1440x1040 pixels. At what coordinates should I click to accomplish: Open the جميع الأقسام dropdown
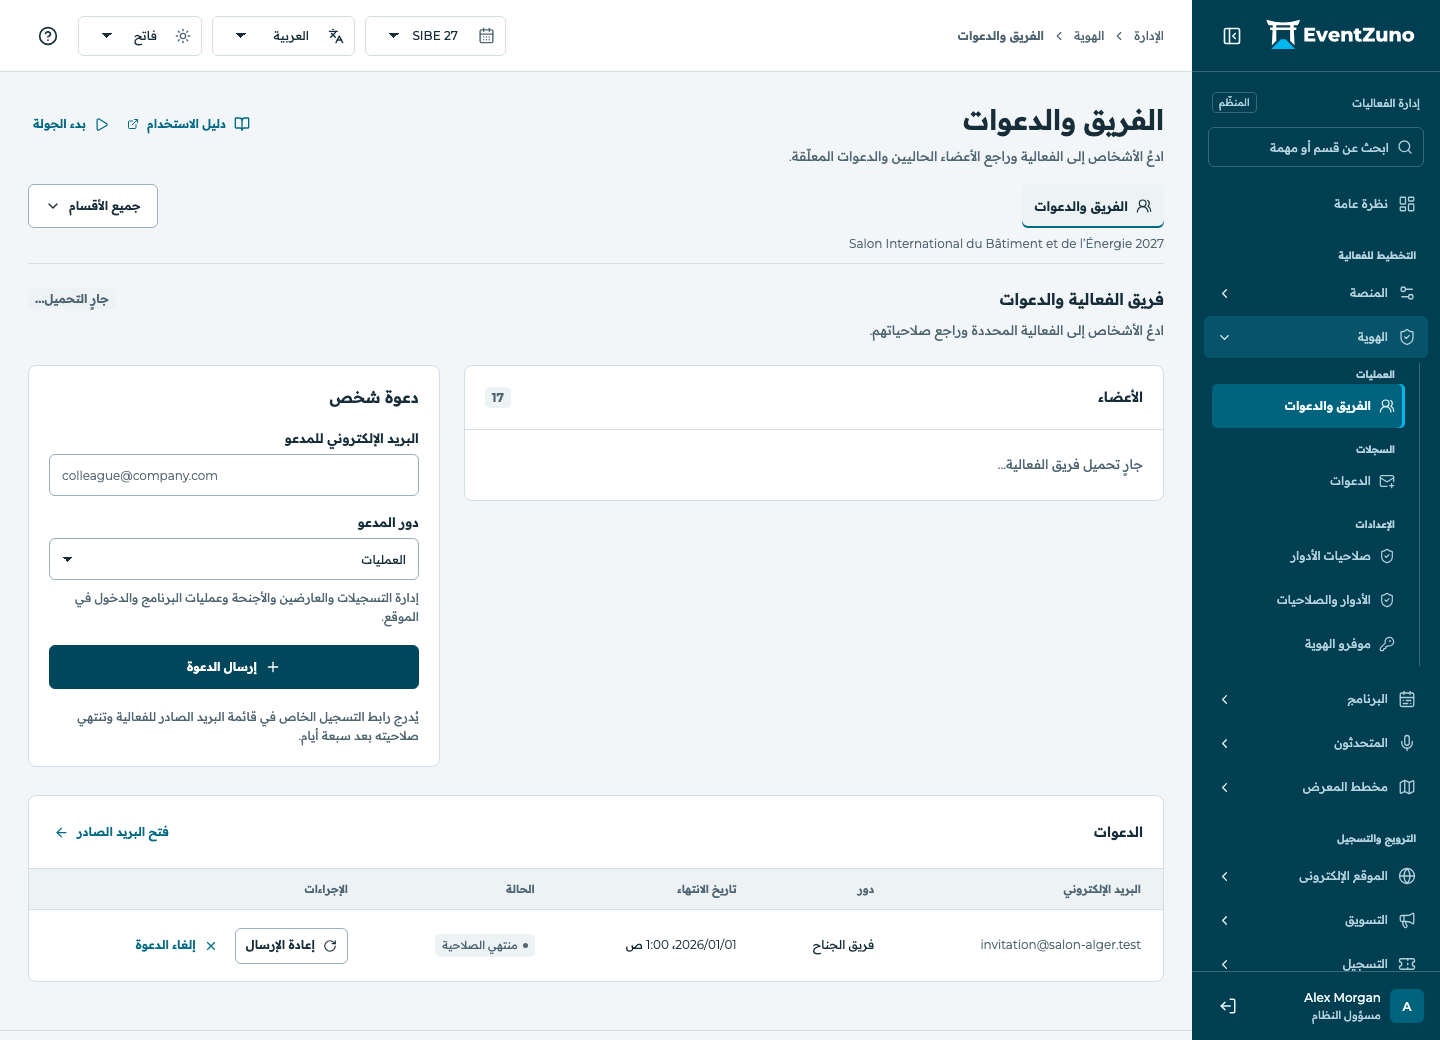click(x=93, y=206)
